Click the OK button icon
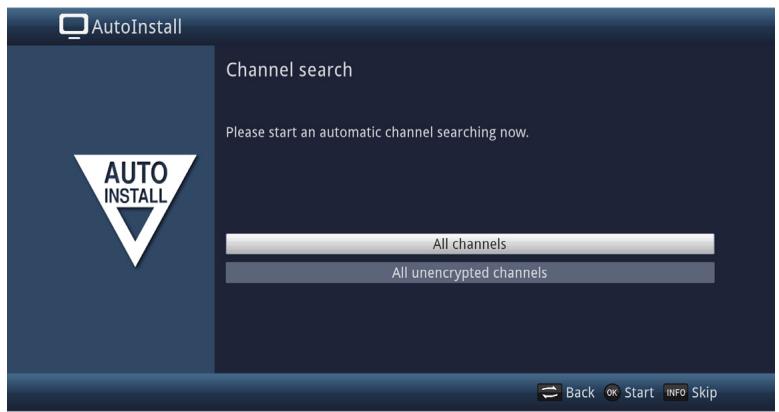The height and width of the screenshot is (412, 779). point(612,393)
